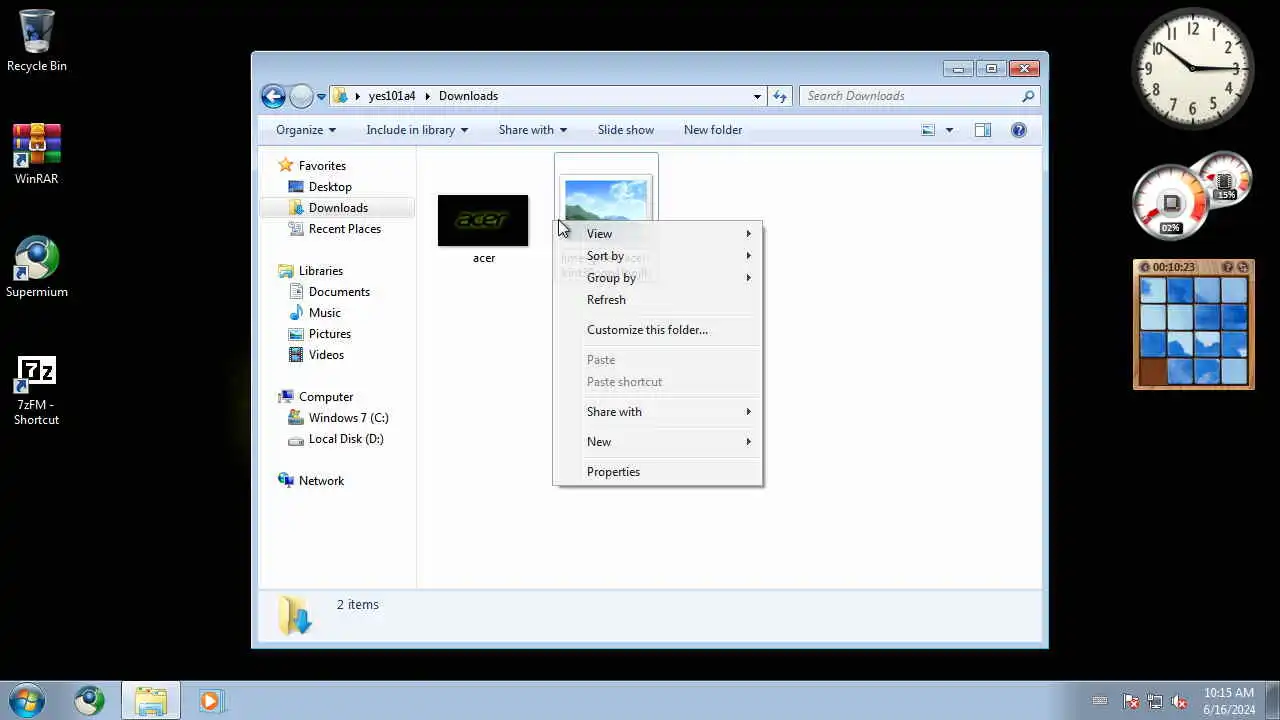Screen dimensions: 1280x720
Task: Select Downloads in the navigation pane
Action: pos(338,208)
